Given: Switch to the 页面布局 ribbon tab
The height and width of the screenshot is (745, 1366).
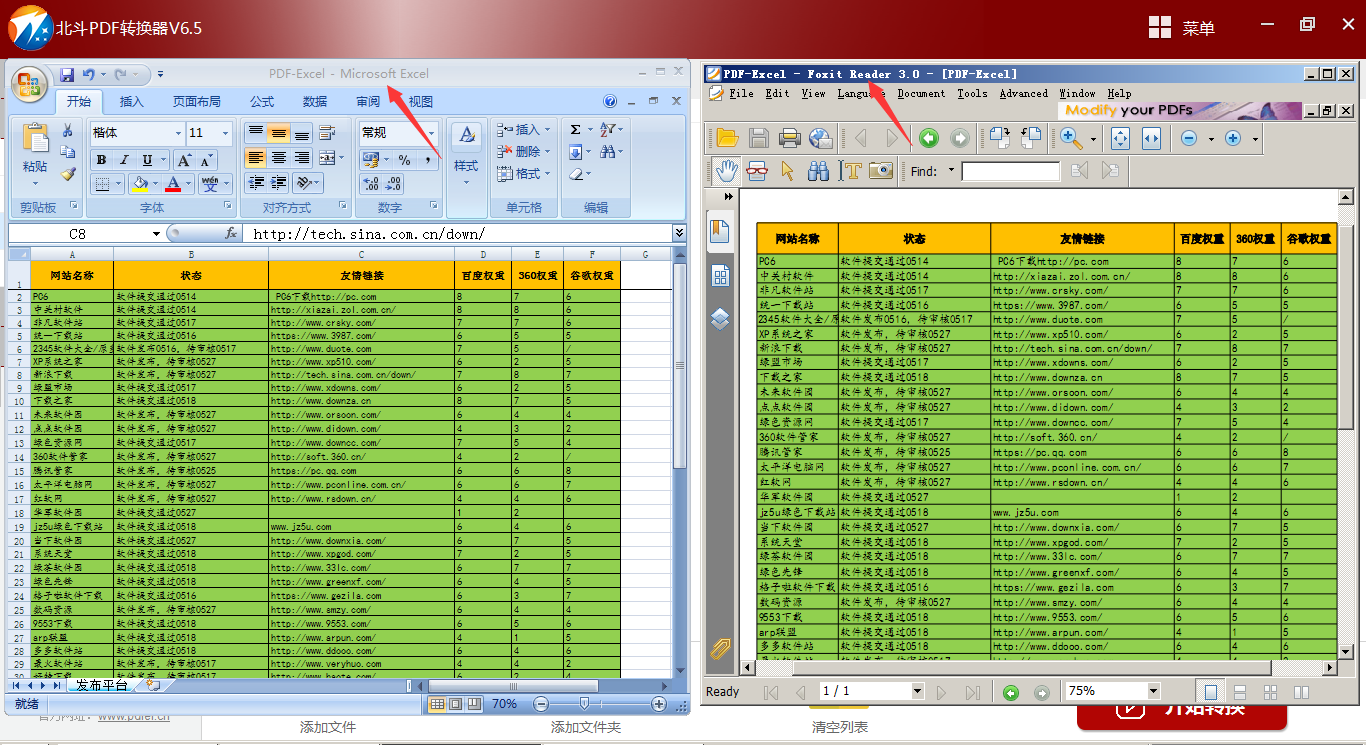Looking at the screenshot, I should pos(196,102).
